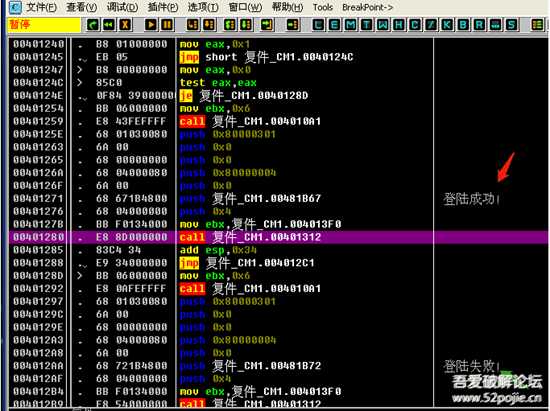Screen dimensions: 550x411
Task: Click 'push 复件_CM1.00481B72' instruction
Action: (x=250, y=366)
